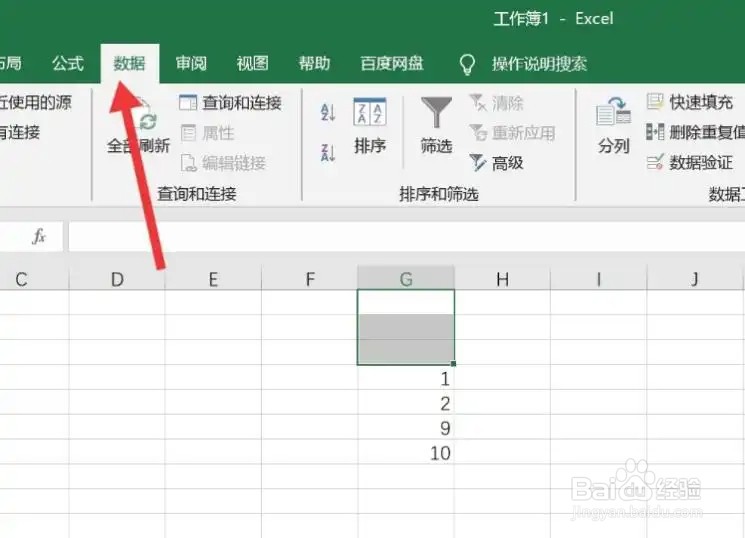Viewport: 745px width, 538px height.
Task: Click the cell containing 9
Action: 406,428
